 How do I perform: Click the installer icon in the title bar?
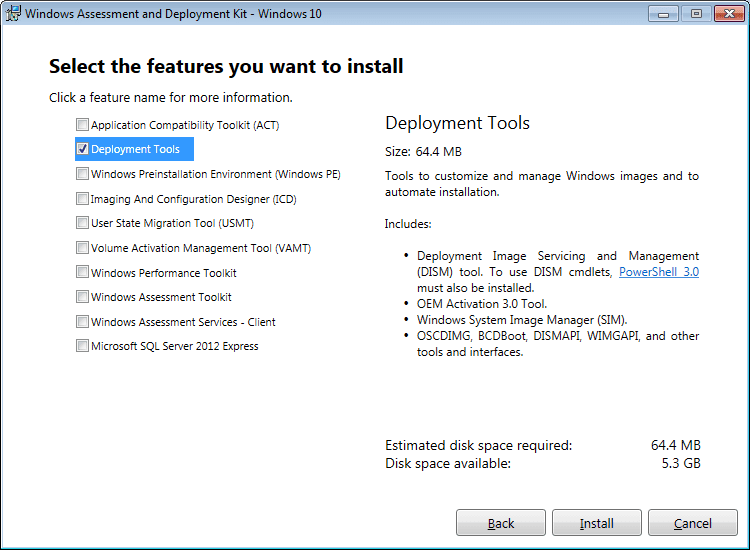(13, 13)
